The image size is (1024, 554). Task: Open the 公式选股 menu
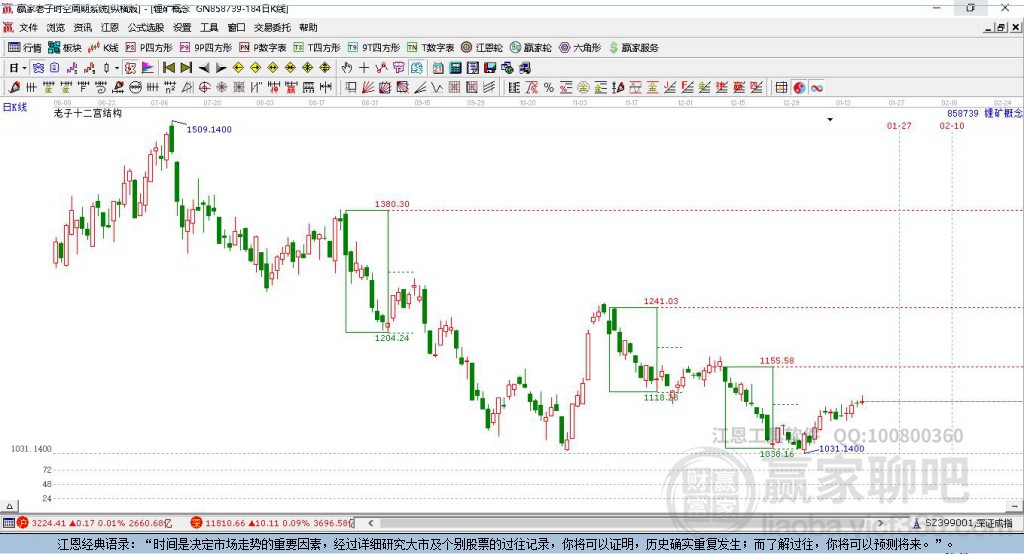pos(146,27)
